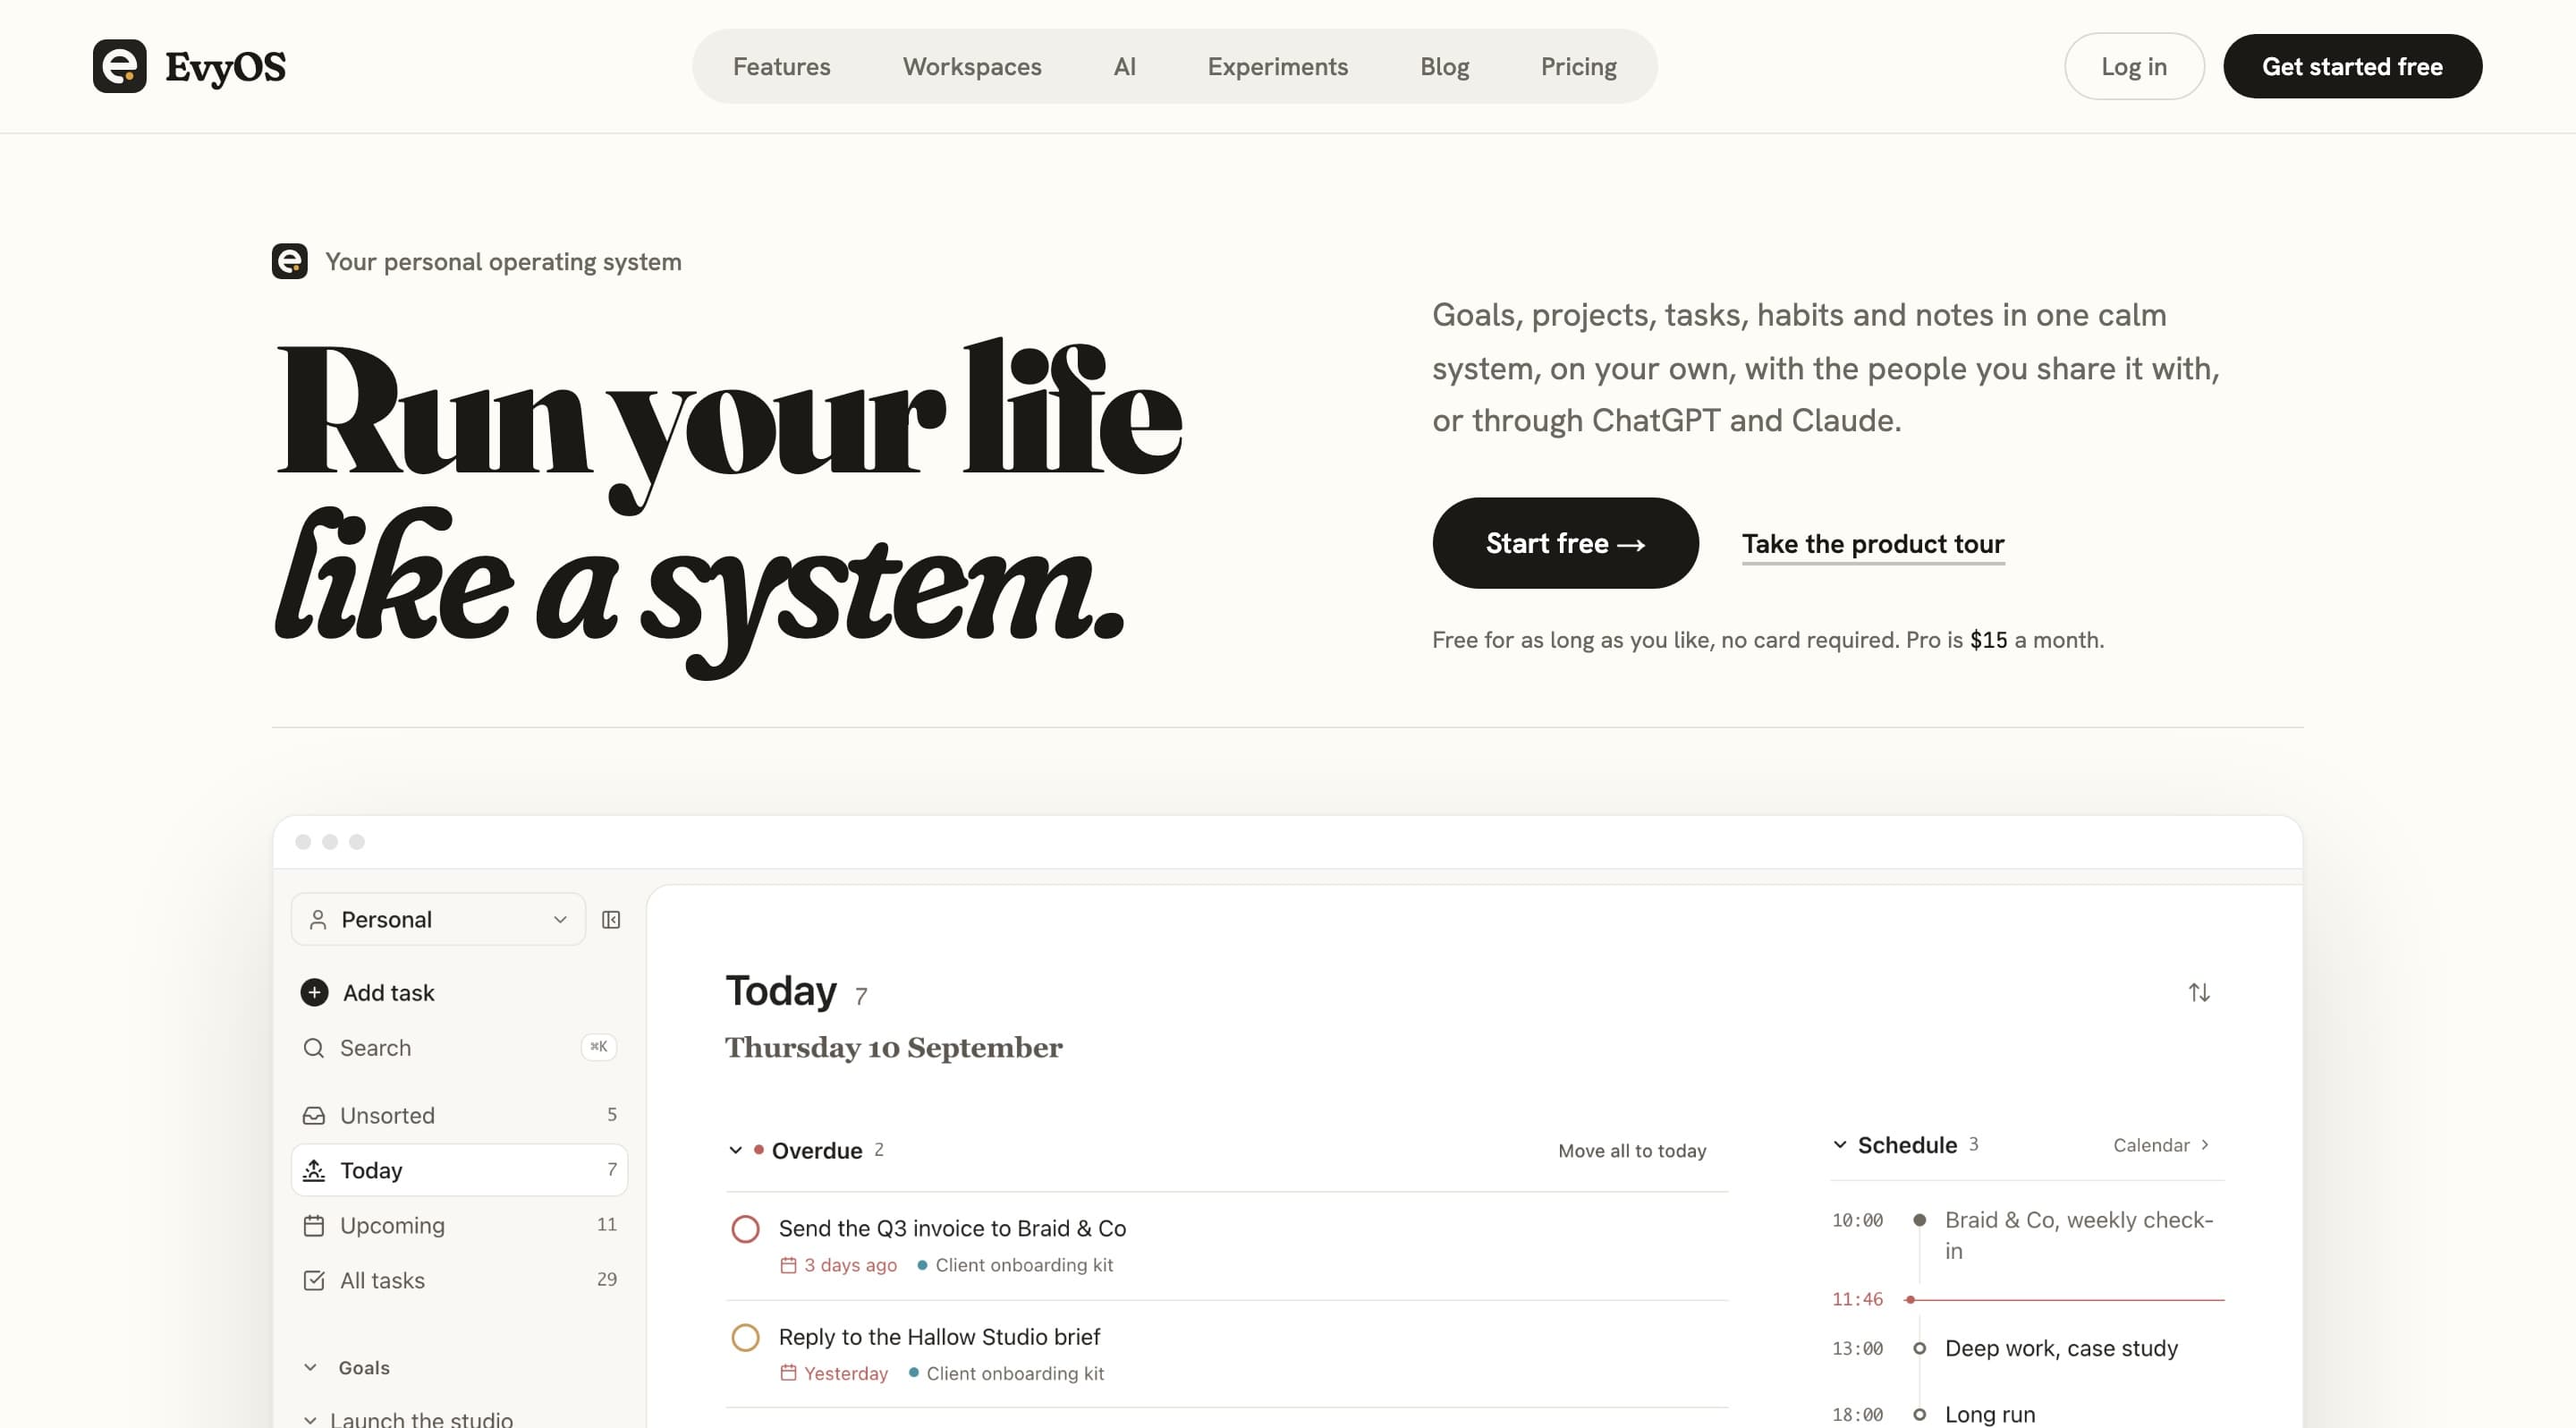The height and width of the screenshot is (1428, 2576).
Task: Click the person icon in Personal selector
Action: pyautogui.click(x=318, y=920)
